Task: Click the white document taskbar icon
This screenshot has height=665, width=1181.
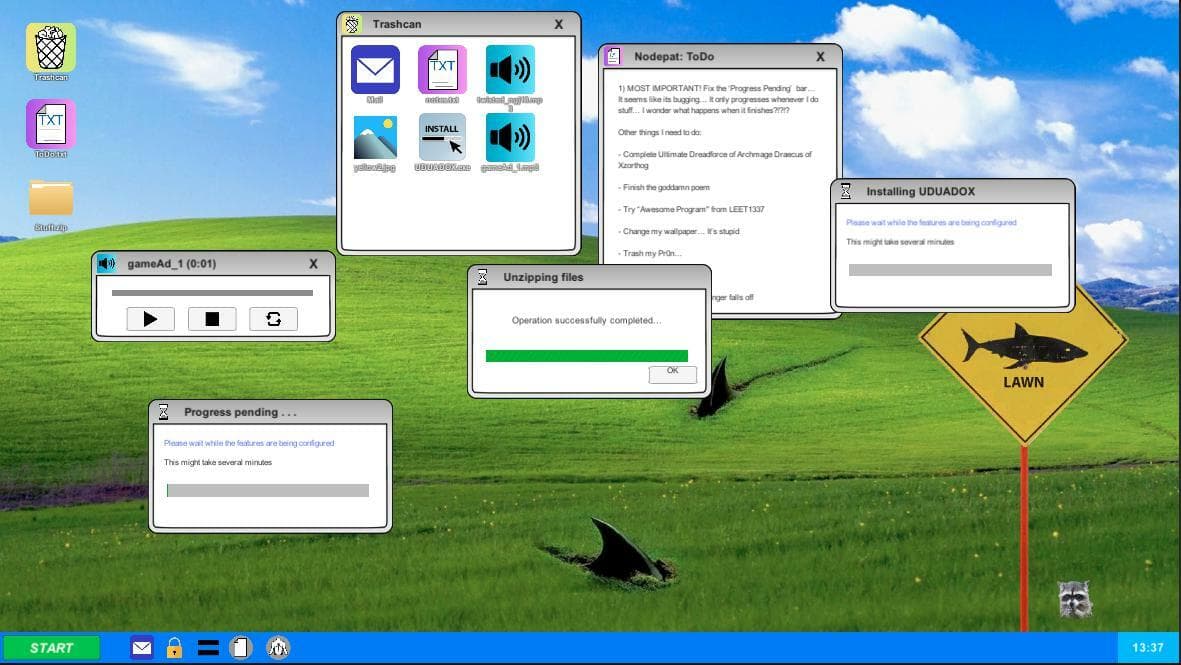Action: (x=240, y=648)
